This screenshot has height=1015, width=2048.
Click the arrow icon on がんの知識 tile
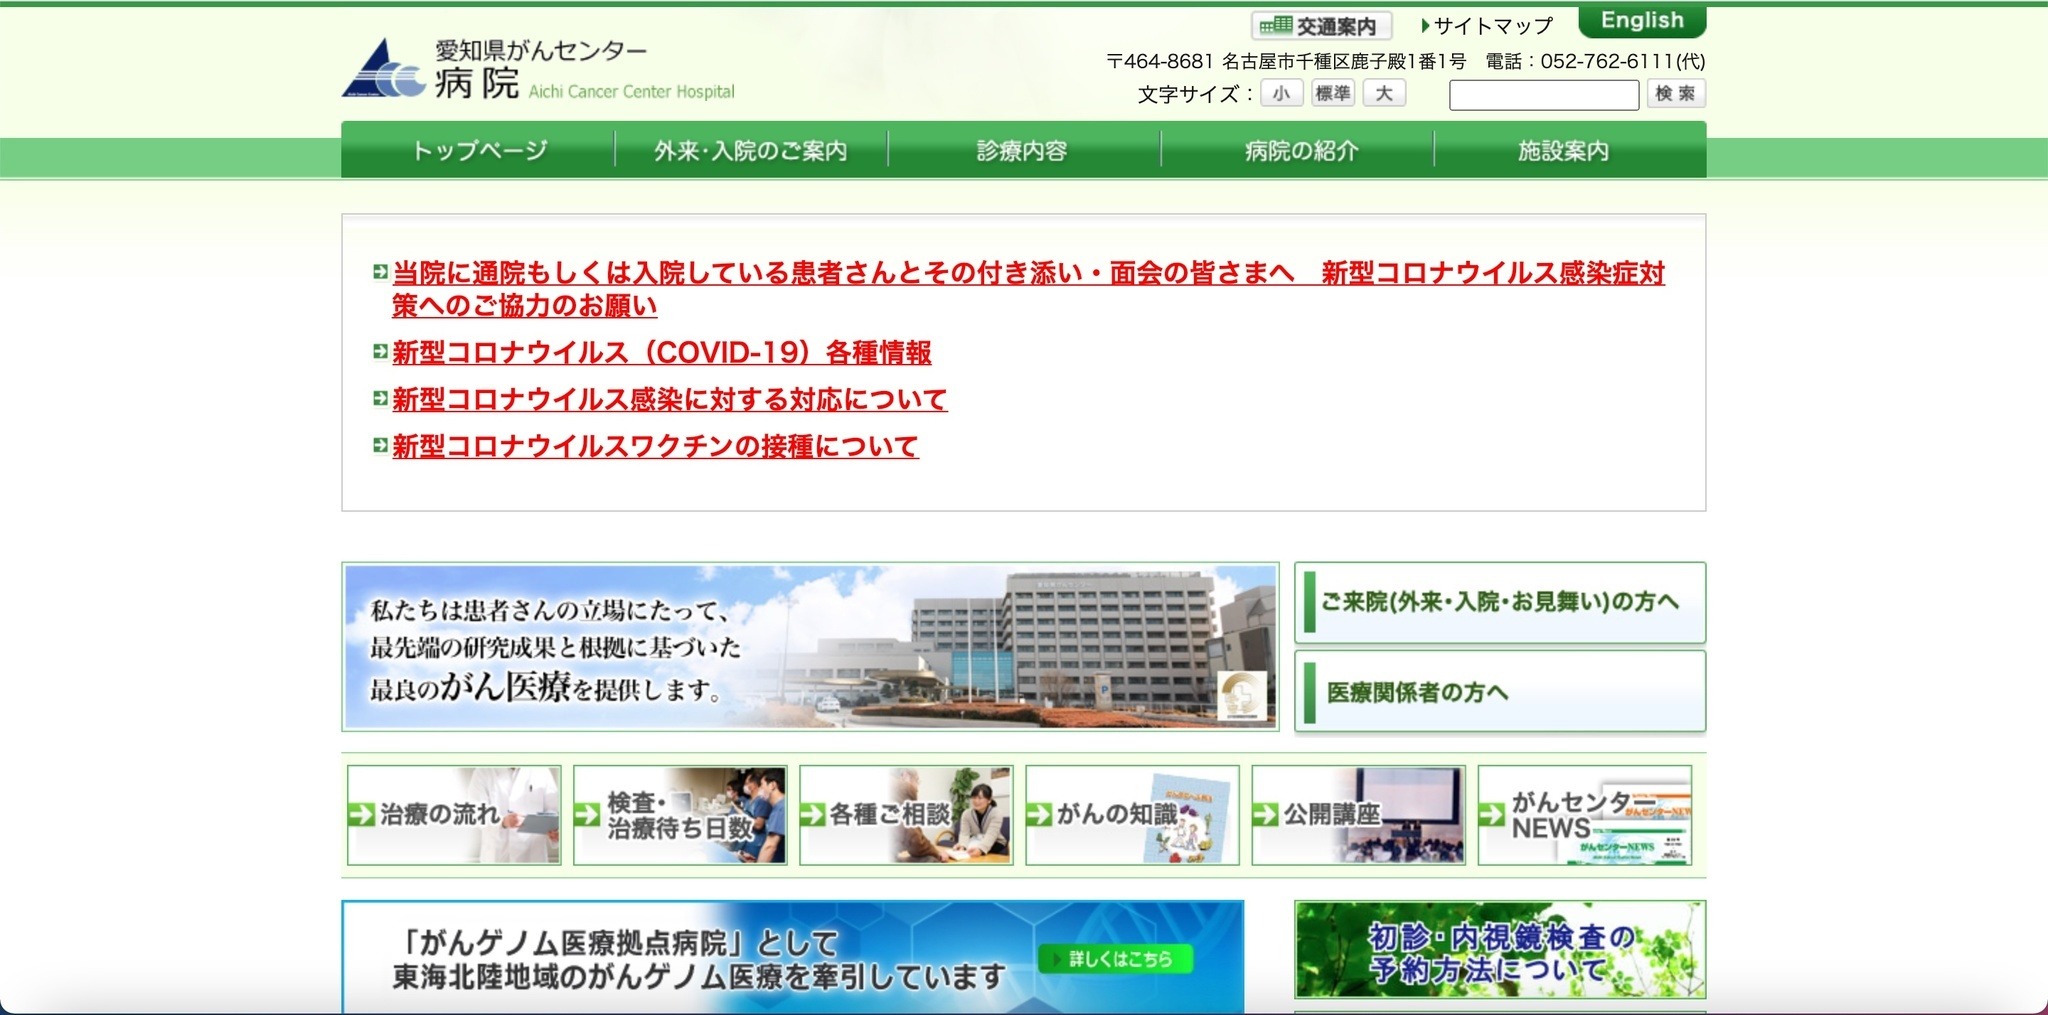tap(1039, 815)
